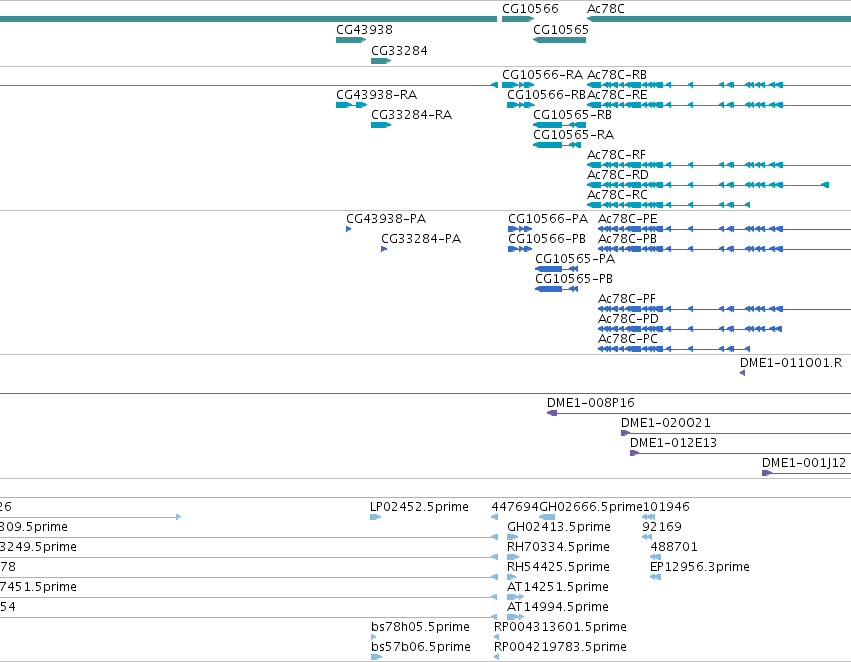
Task: Click the Ac78C-PC protein label
Action: point(627,339)
